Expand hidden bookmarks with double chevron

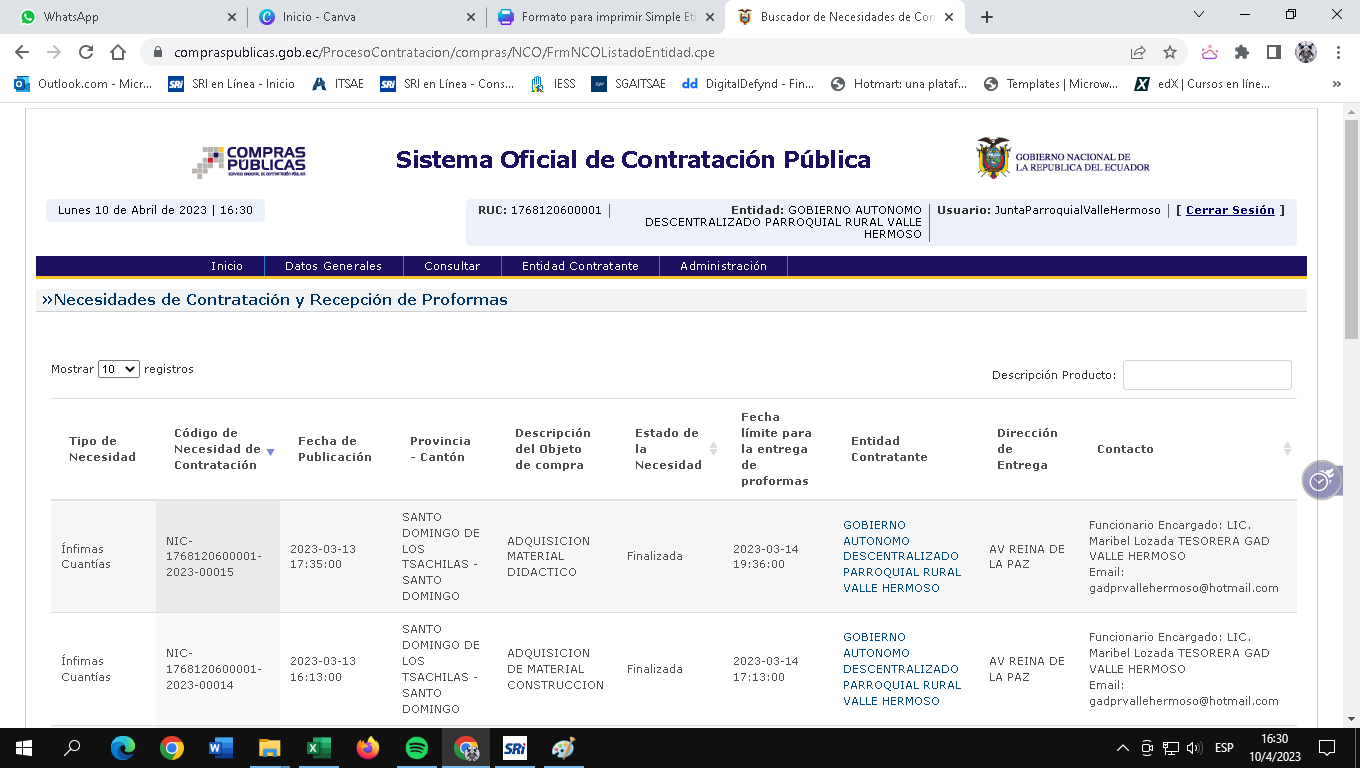(x=1336, y=84)
